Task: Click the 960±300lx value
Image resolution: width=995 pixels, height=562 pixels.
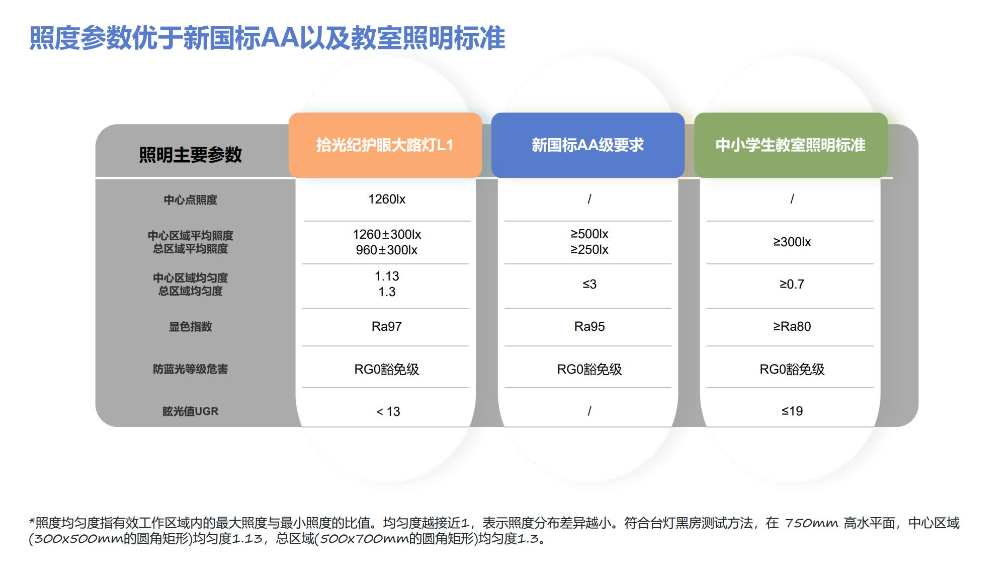Action: click(386, 250)
